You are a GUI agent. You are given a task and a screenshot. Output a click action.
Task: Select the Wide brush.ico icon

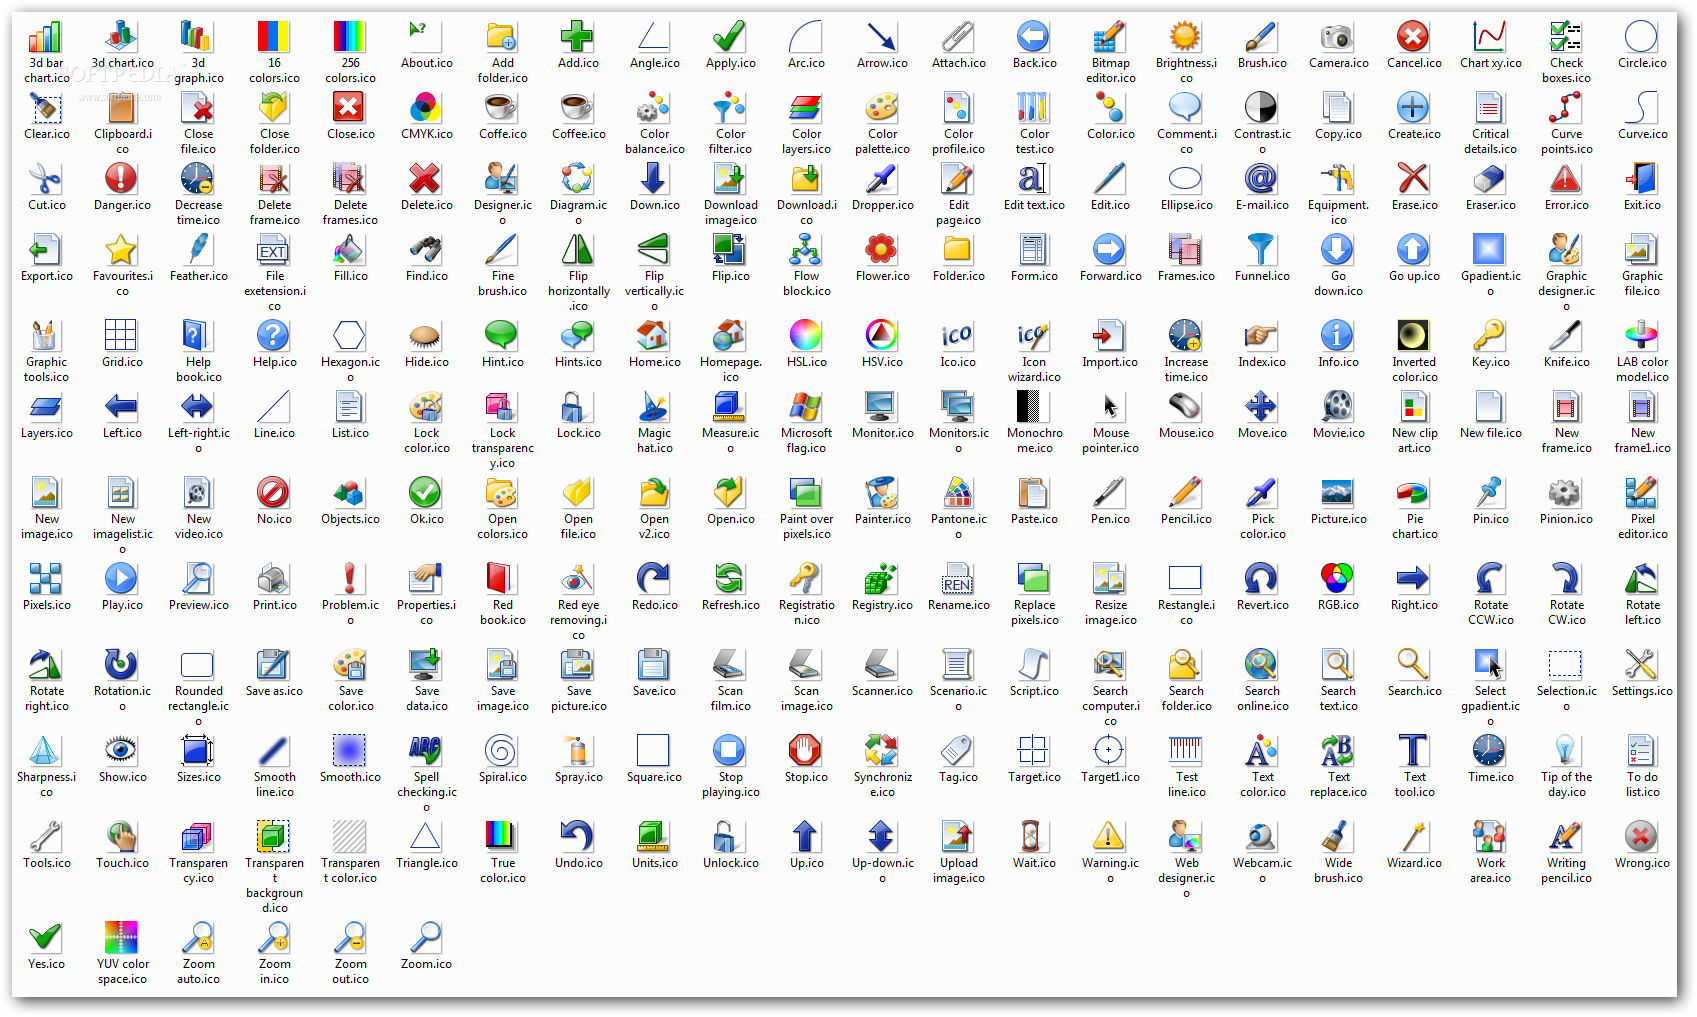1337,838
